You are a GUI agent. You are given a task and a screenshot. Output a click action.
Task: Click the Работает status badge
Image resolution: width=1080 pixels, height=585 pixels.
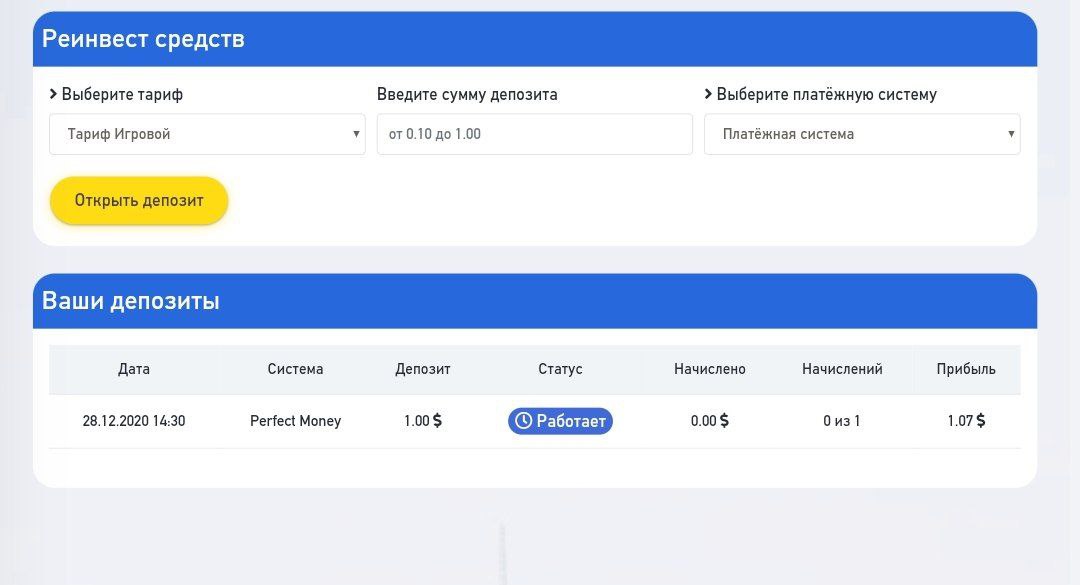coord(560,421)
